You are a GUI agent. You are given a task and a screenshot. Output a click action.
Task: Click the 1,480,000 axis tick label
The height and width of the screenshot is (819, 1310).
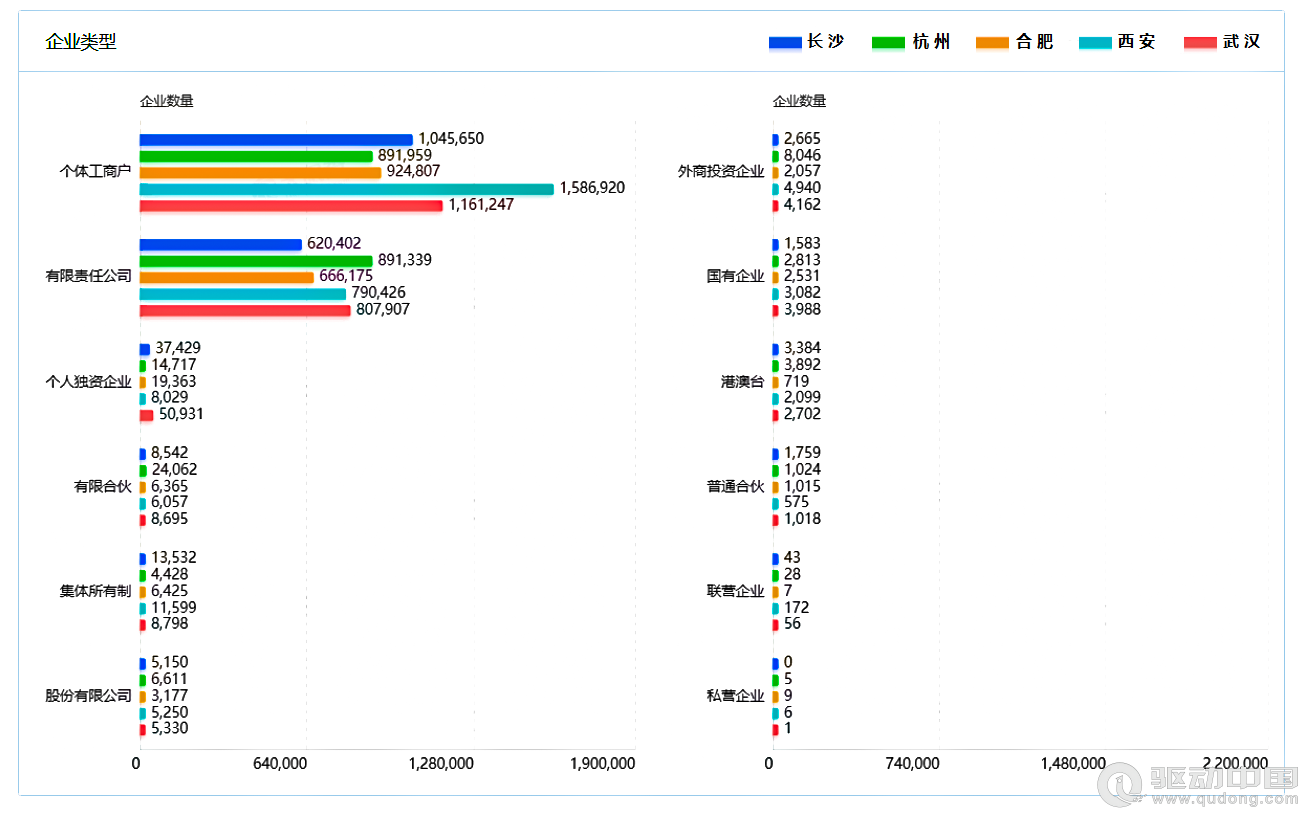pyautogui.click(x=1073, y=764)
